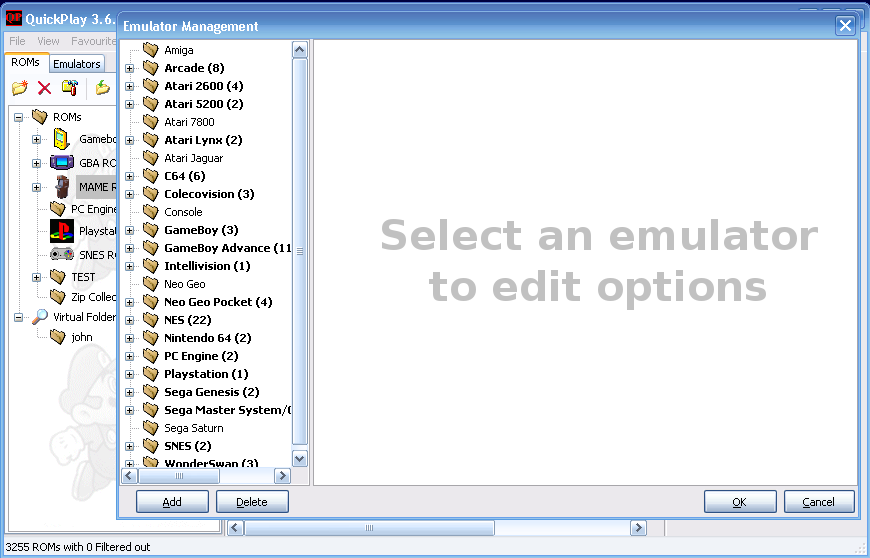The image size is (870, 558).
Task: Expand the Arcade (8) node
Action: click(129, 68)
